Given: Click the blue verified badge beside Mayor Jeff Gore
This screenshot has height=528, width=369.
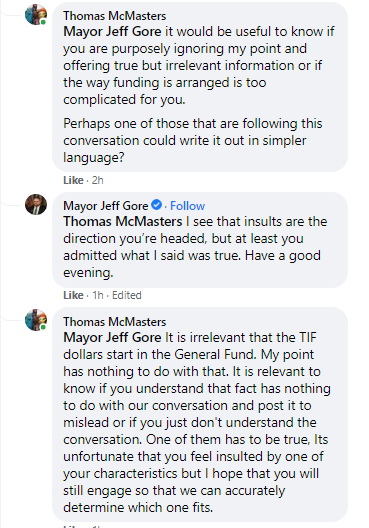Looking at the screenshot, I should click(156, 204).
